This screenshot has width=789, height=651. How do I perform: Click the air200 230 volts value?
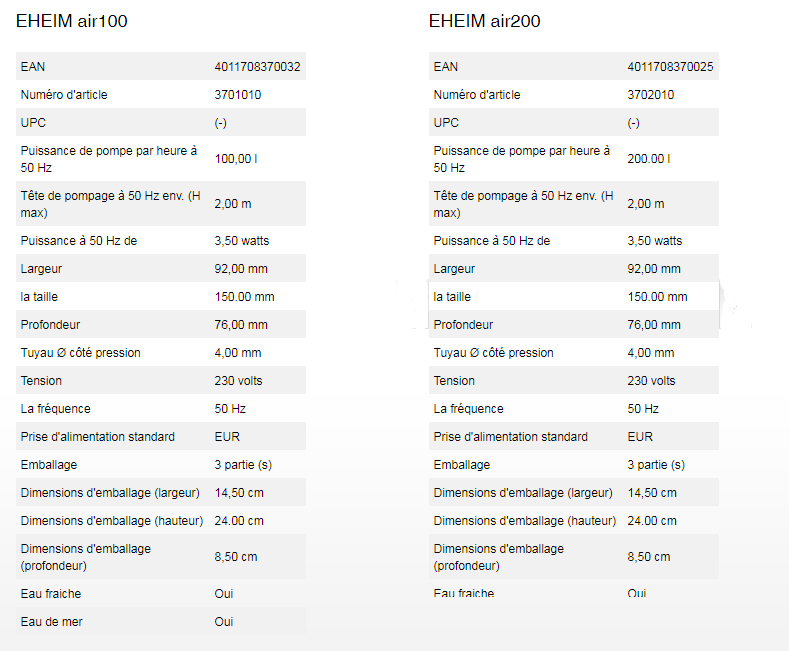click(x=651, y=381)
